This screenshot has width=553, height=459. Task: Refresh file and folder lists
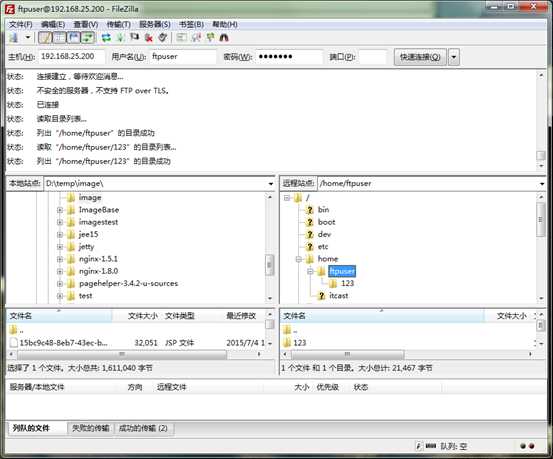point(106,37)
